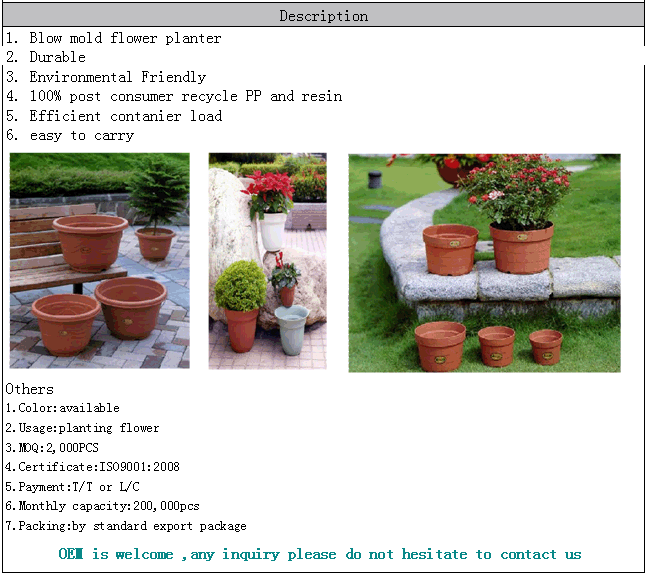Open the photo of pots on the bench
Viewport: 648px width, 575px height.
(x=100, y=260)
